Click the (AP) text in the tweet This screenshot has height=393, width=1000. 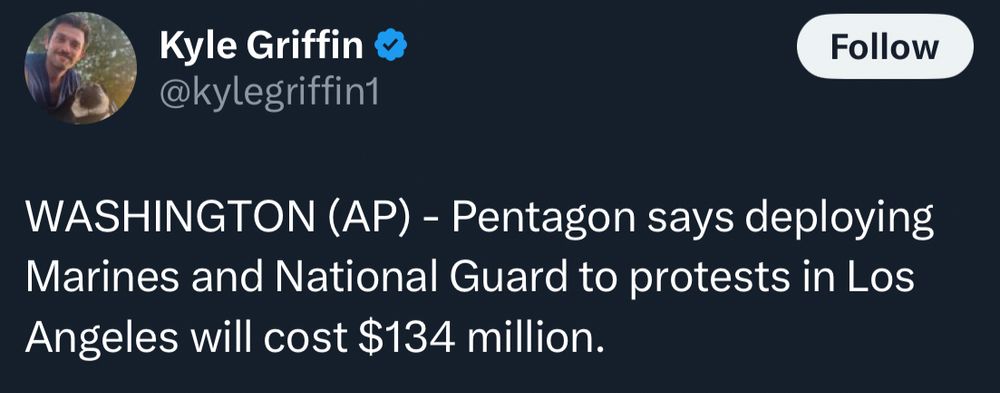tap(369, 219)
